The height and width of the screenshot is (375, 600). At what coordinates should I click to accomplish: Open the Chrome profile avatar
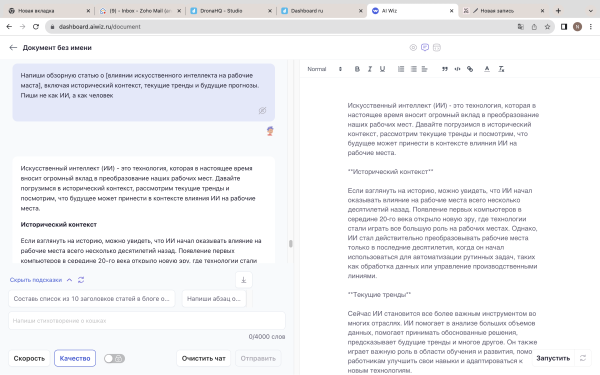click(577, 27)
